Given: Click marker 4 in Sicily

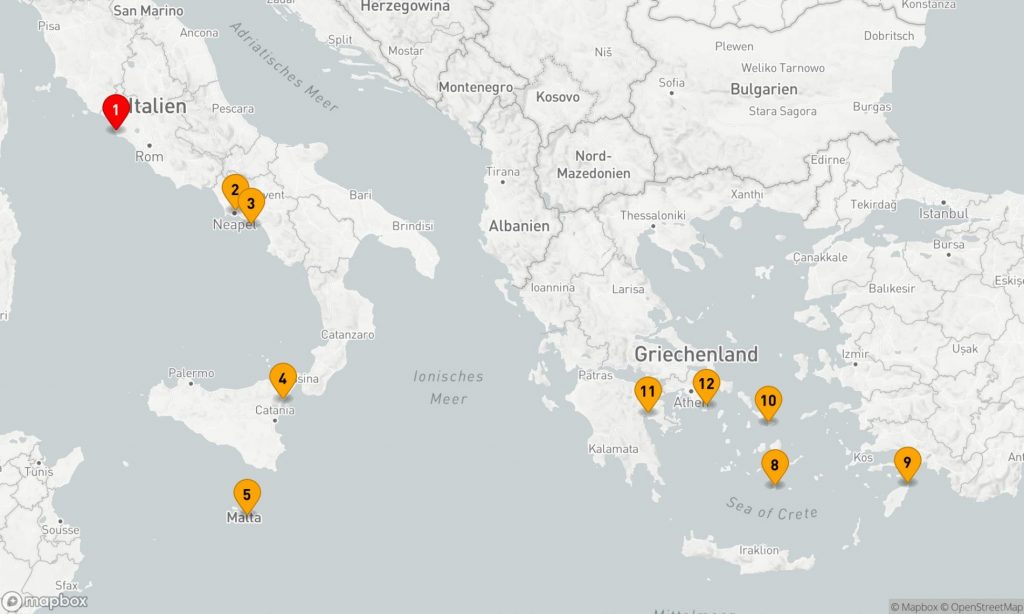Looking at the screenshot, I should [x=283, y=379].
